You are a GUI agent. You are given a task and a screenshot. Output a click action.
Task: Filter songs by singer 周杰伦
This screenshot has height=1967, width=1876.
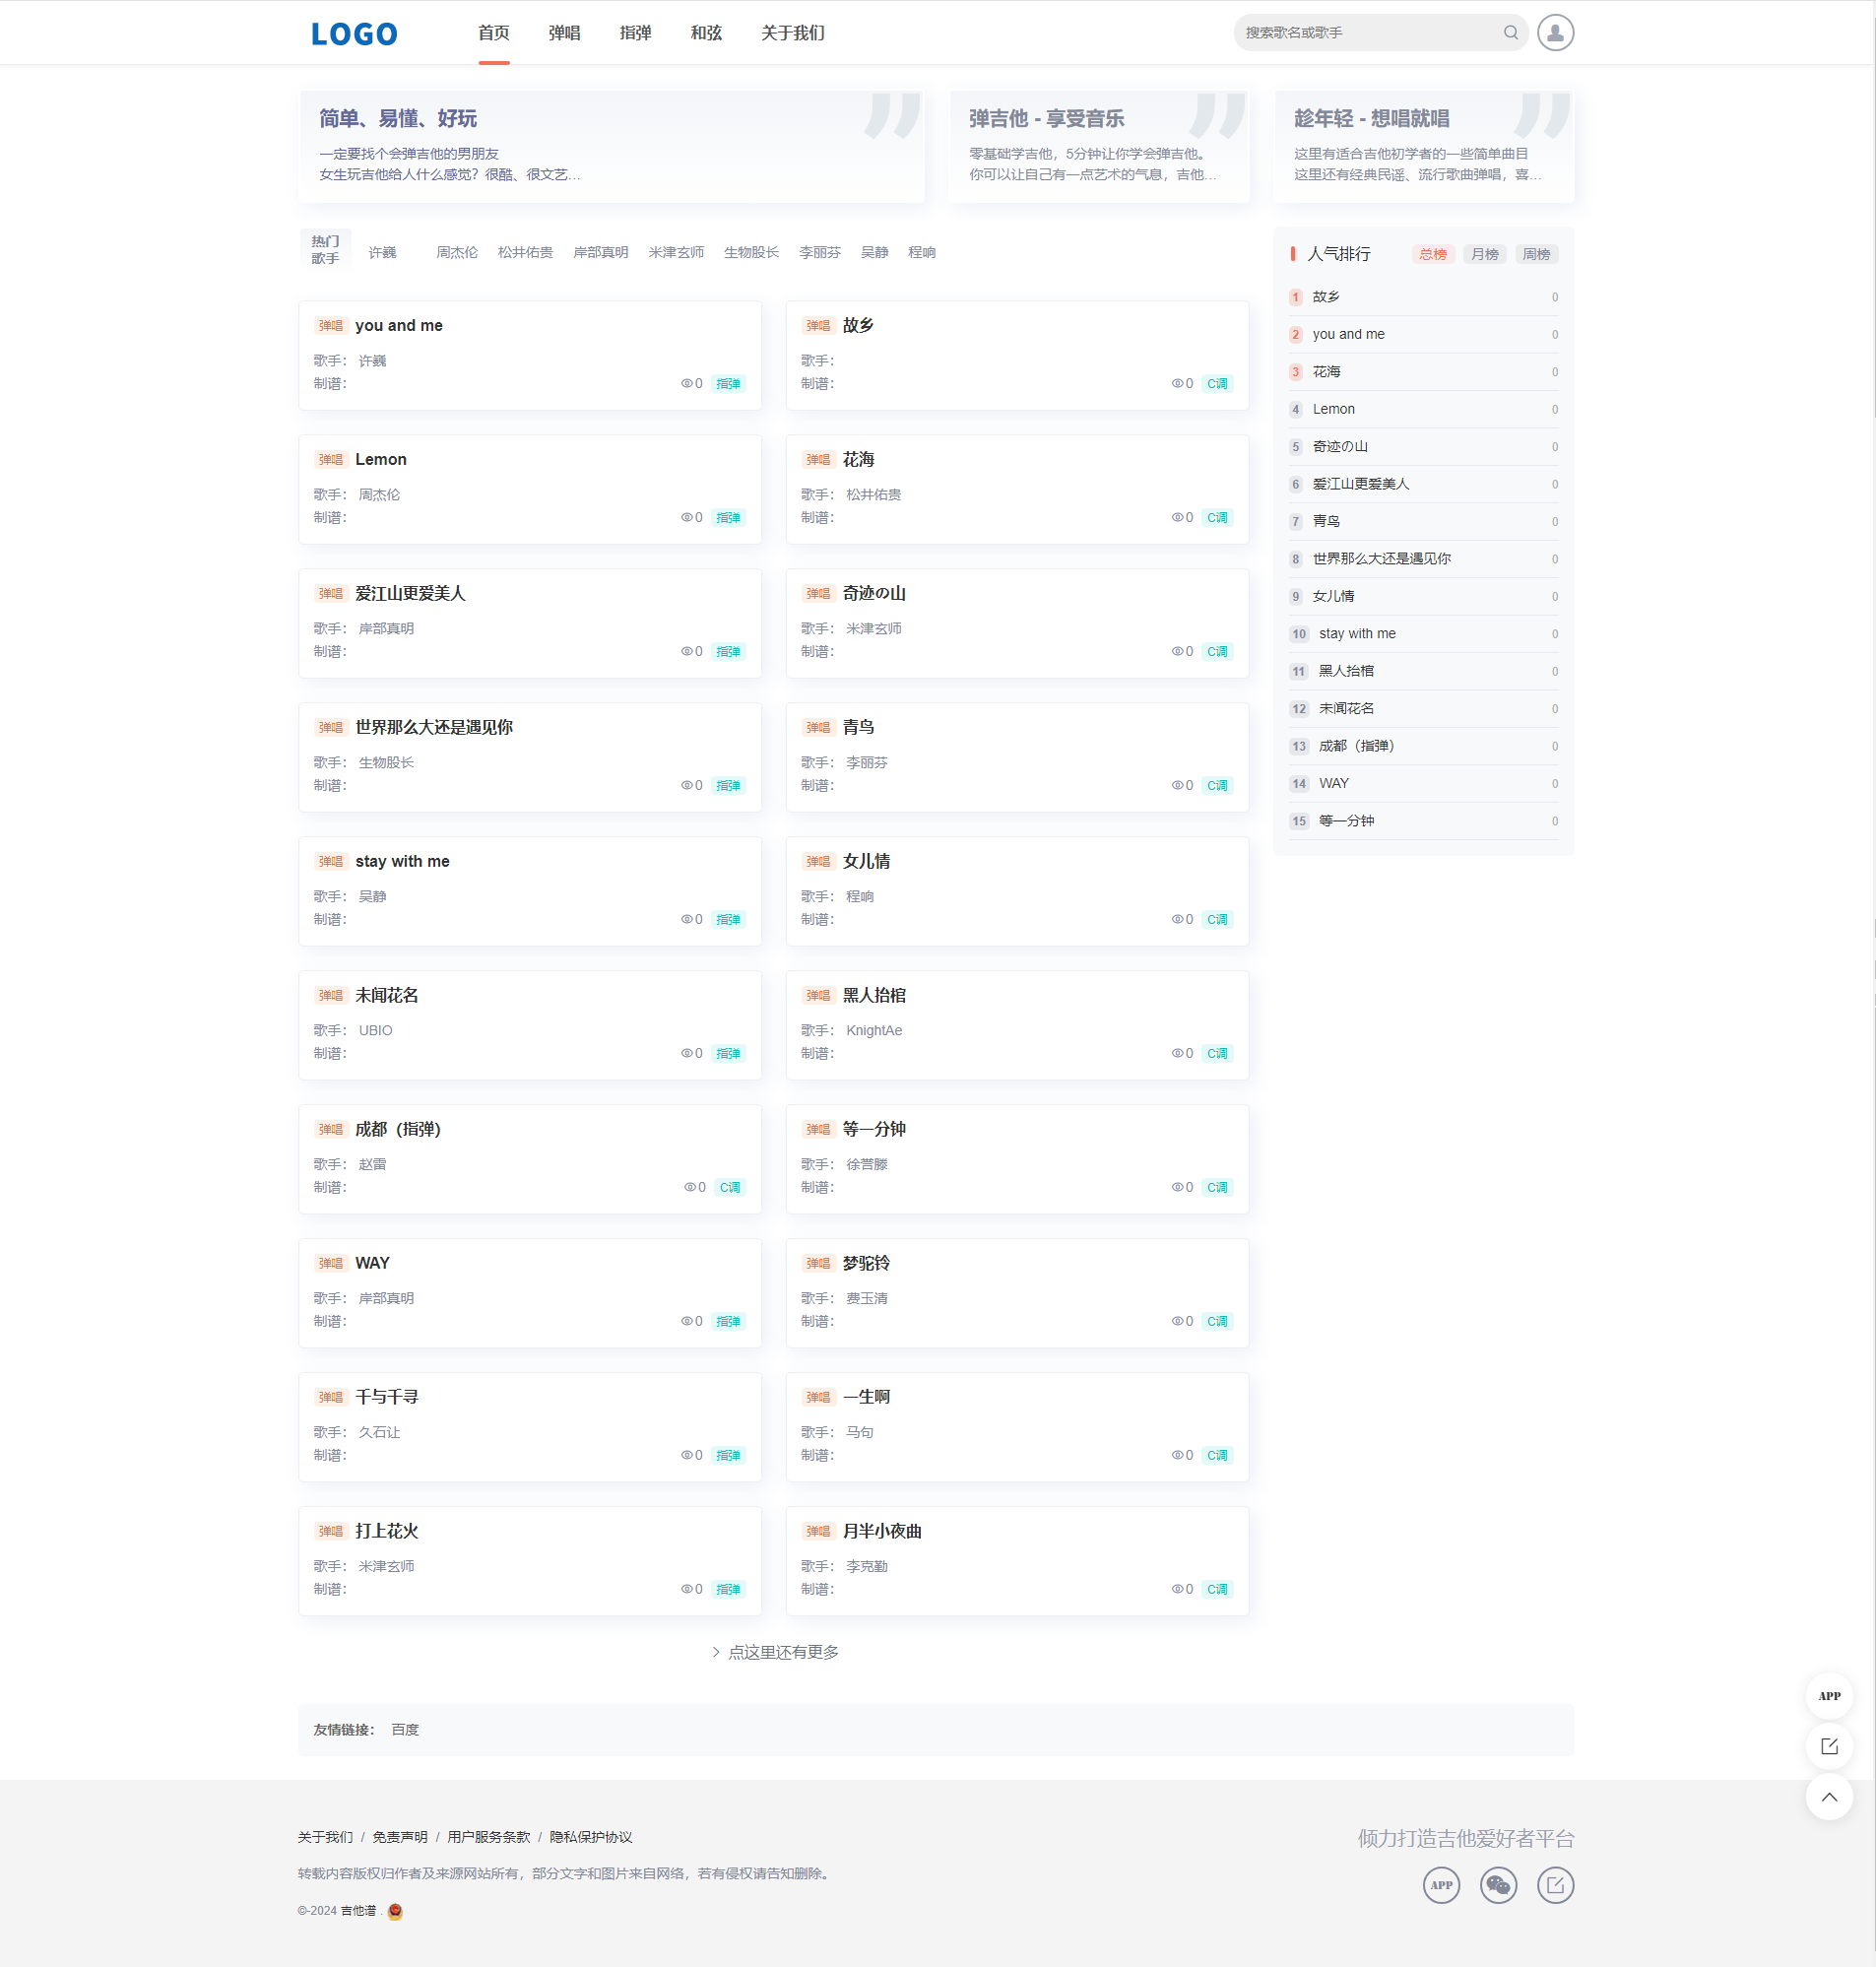(457, 252)
